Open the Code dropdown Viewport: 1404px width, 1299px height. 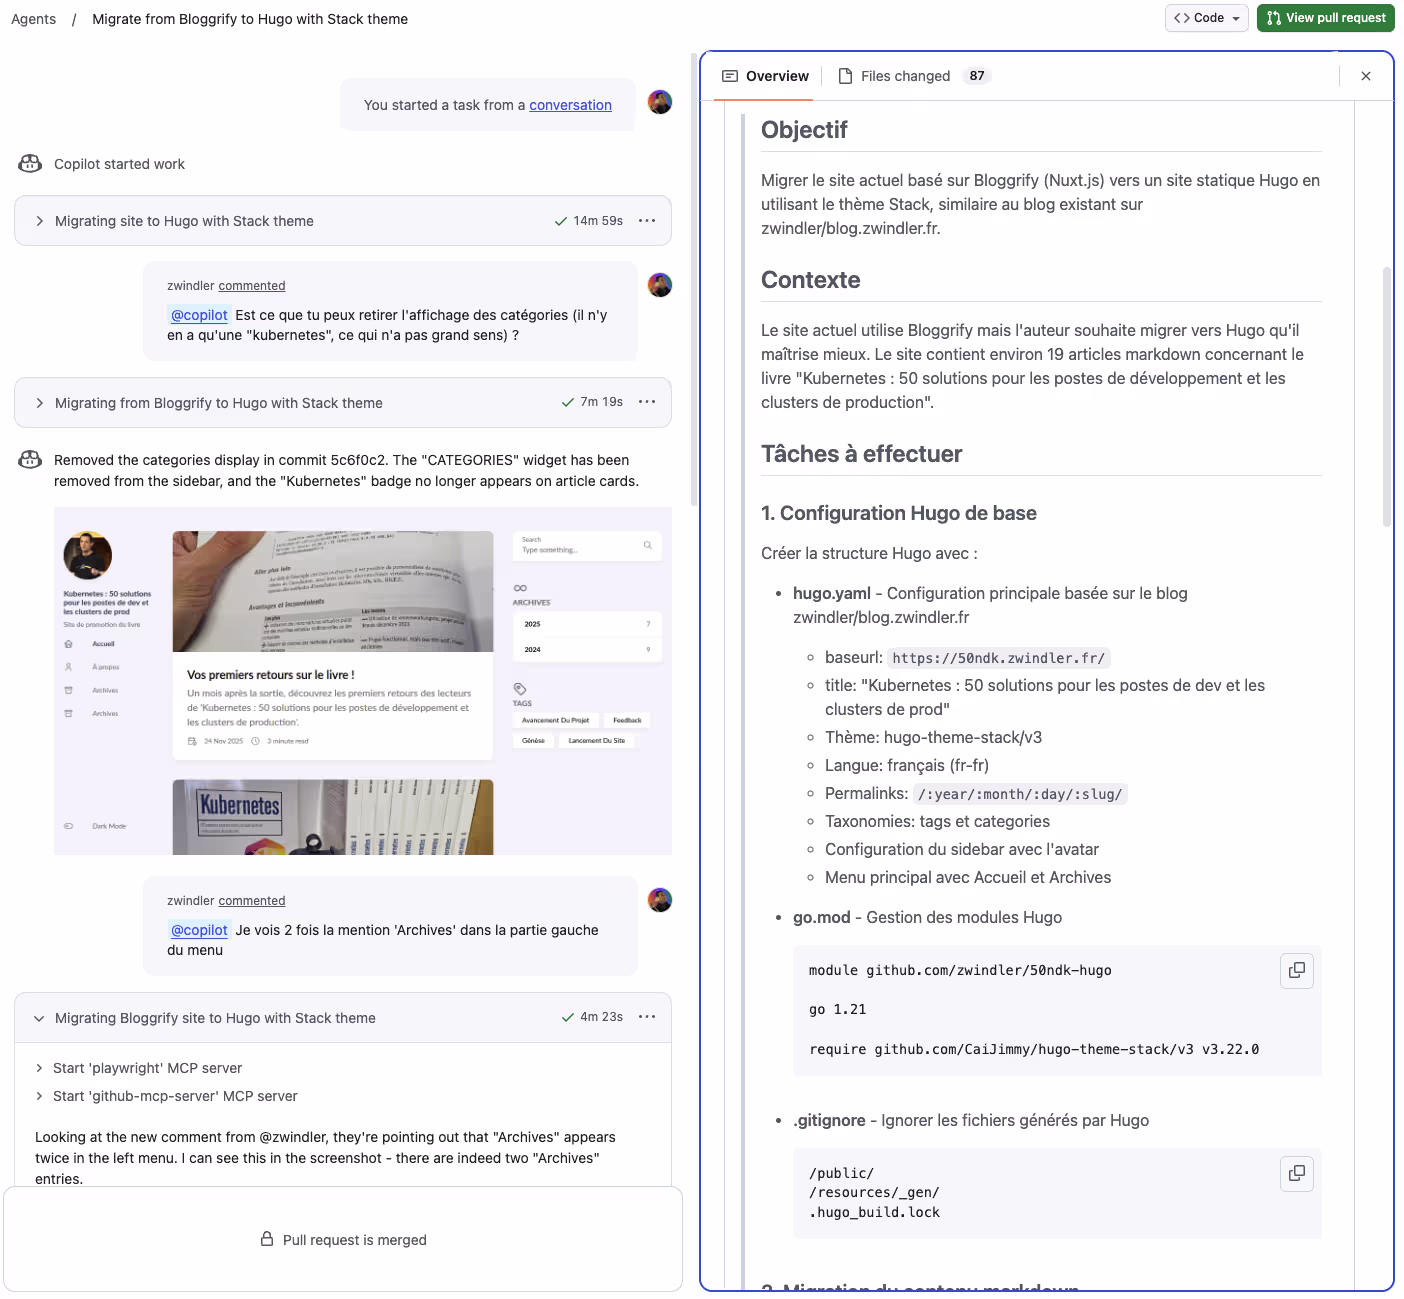point(1206,17)
